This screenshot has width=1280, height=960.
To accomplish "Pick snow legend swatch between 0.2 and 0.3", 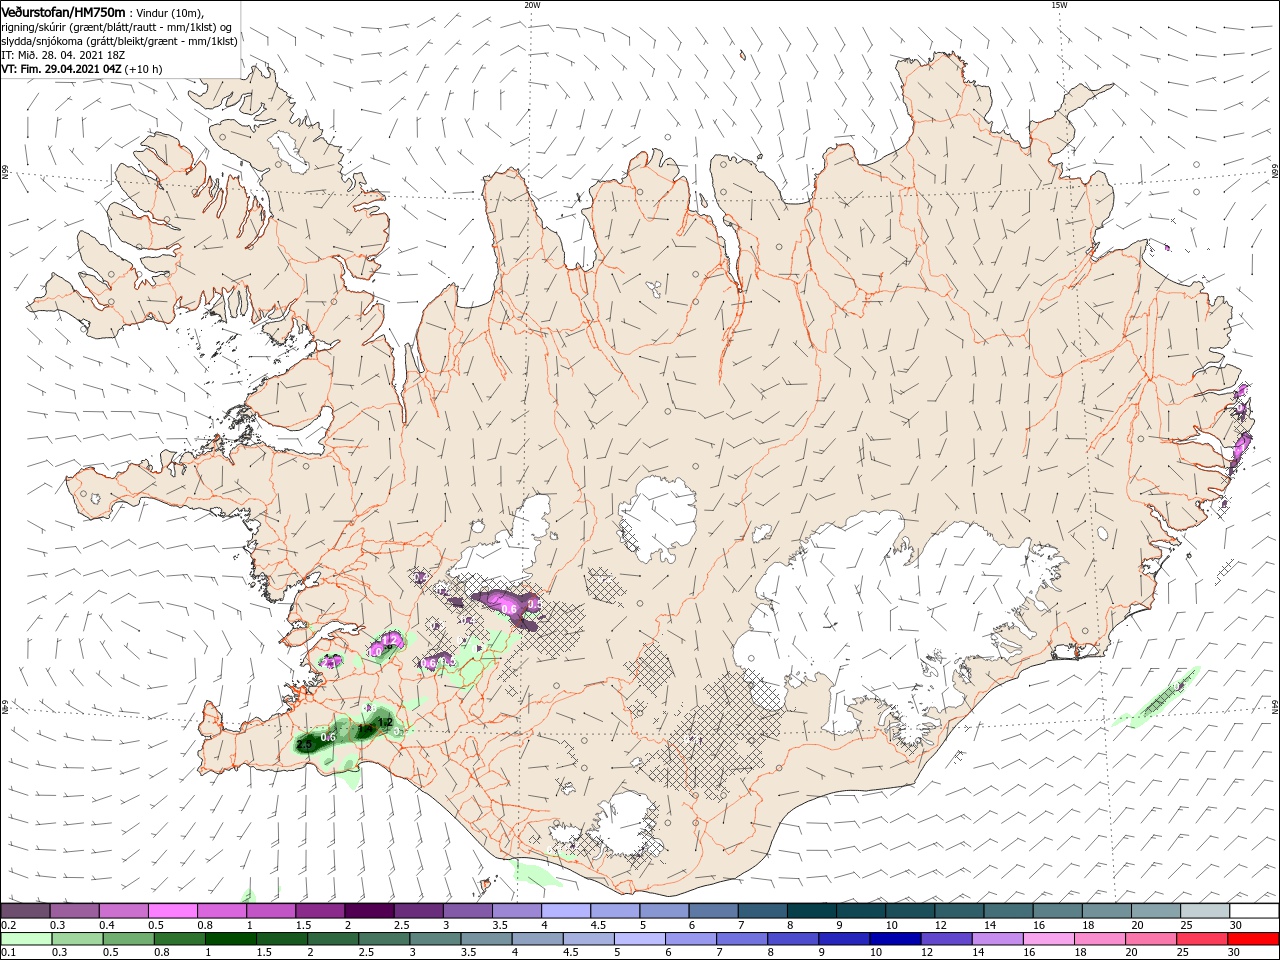I will tap(25, 911).
